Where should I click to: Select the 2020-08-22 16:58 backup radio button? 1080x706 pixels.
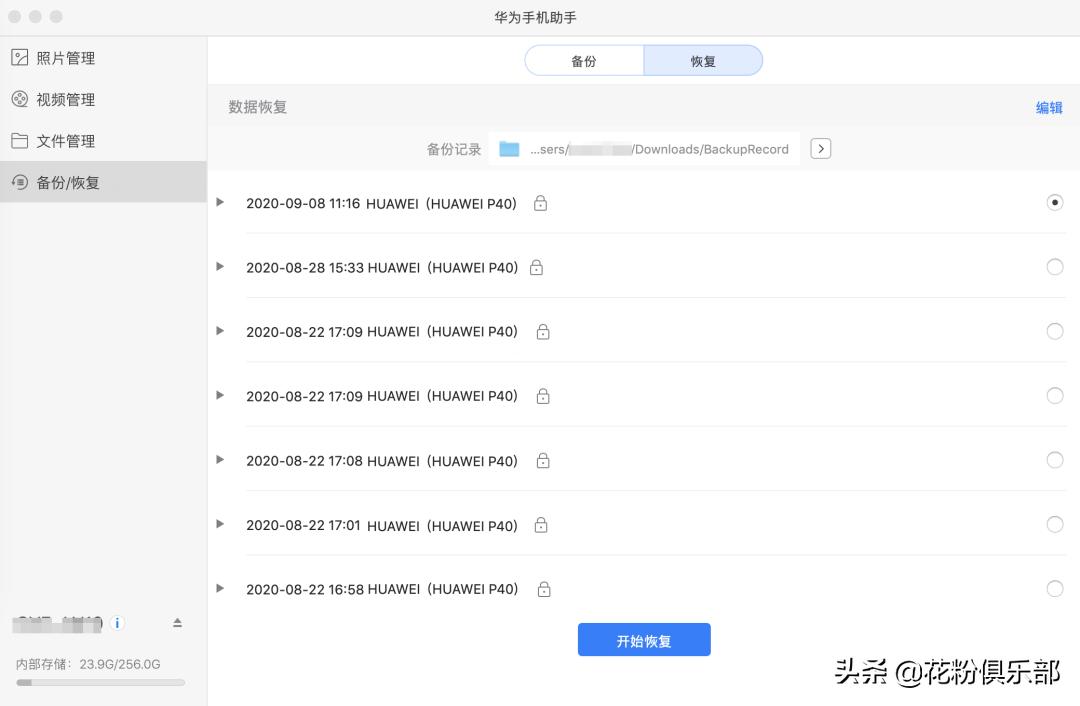(x=1055, y=589)
